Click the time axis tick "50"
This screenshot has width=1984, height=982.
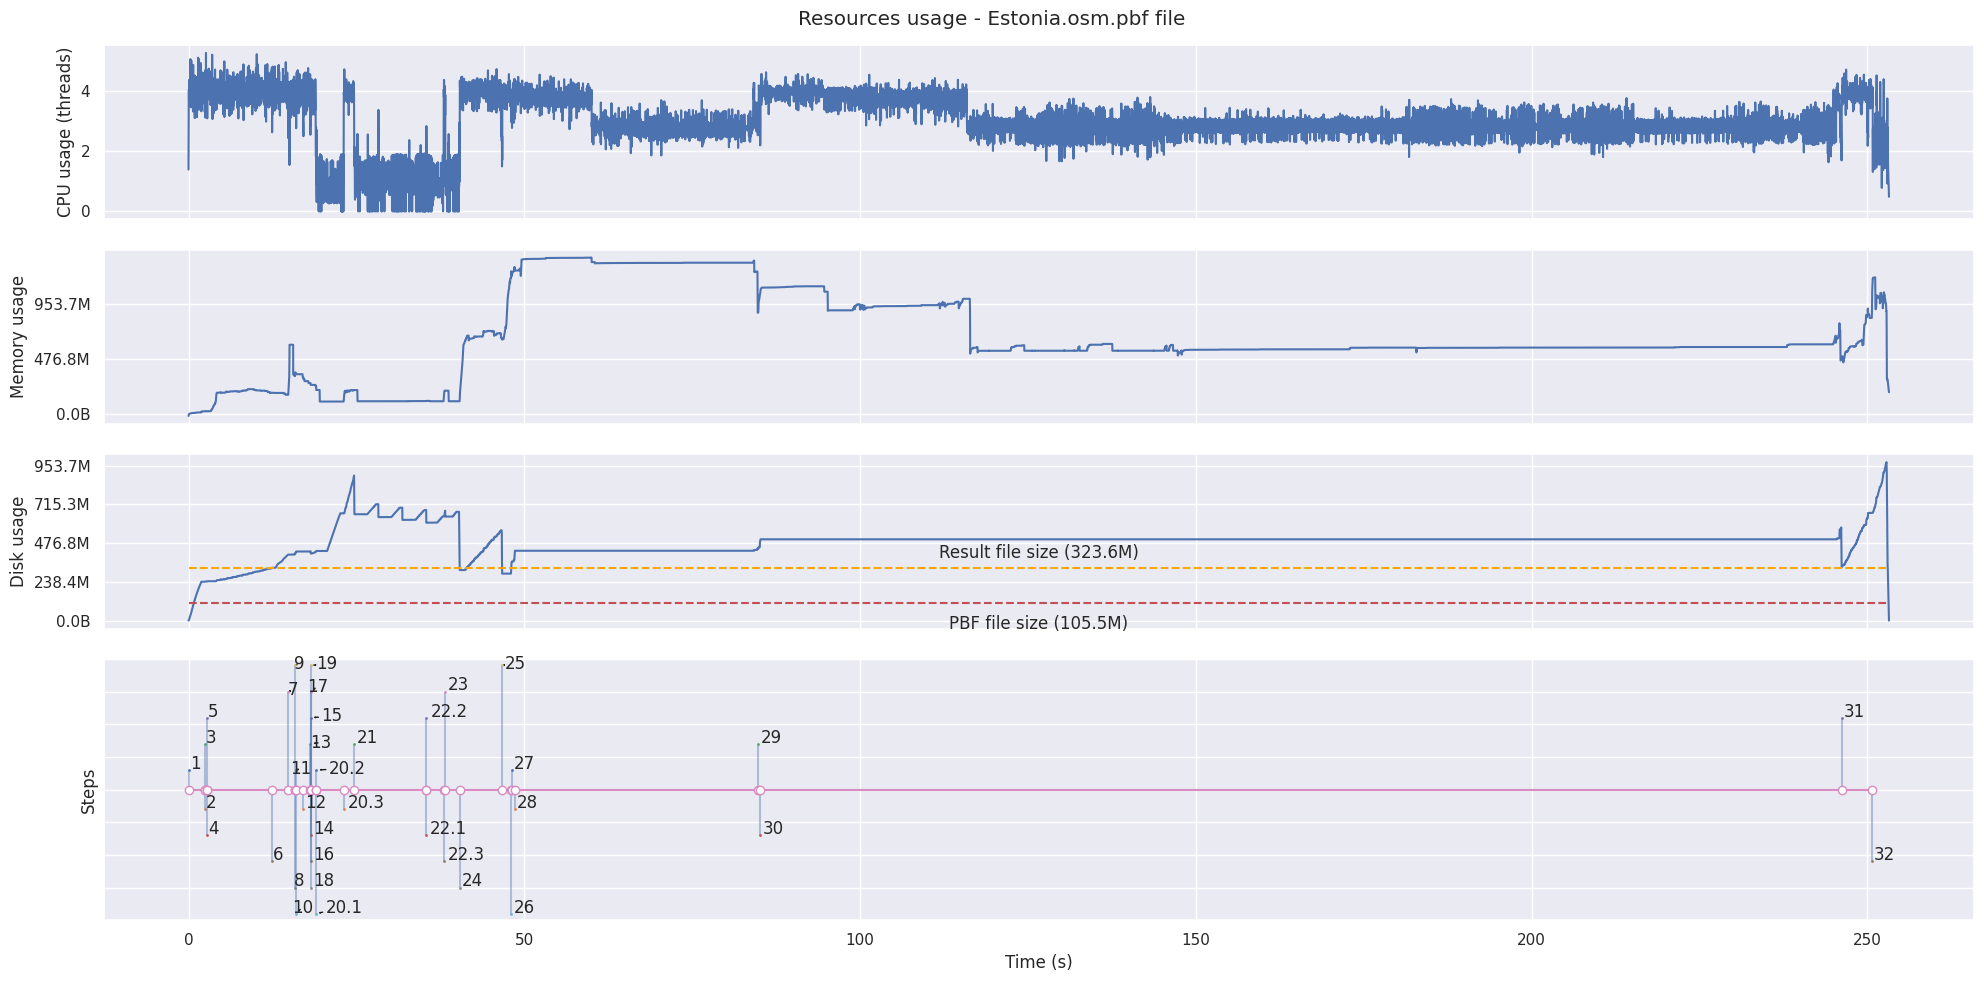(524, 940)
